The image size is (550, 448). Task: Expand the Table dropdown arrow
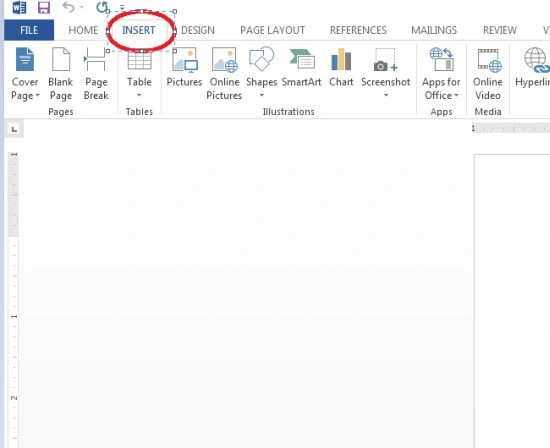point(139,95)
